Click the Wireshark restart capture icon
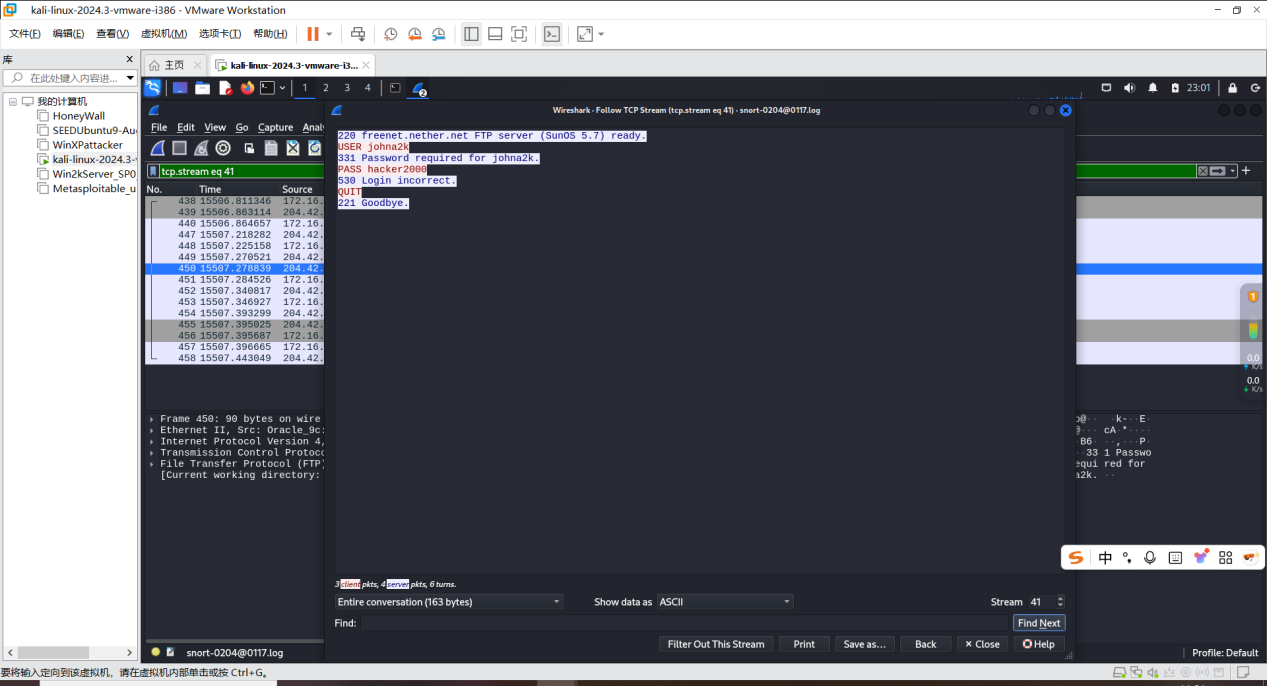Image resolution: width=1267 pixels, height=686 pixels. pyautogui.click(x=201, y=148)
